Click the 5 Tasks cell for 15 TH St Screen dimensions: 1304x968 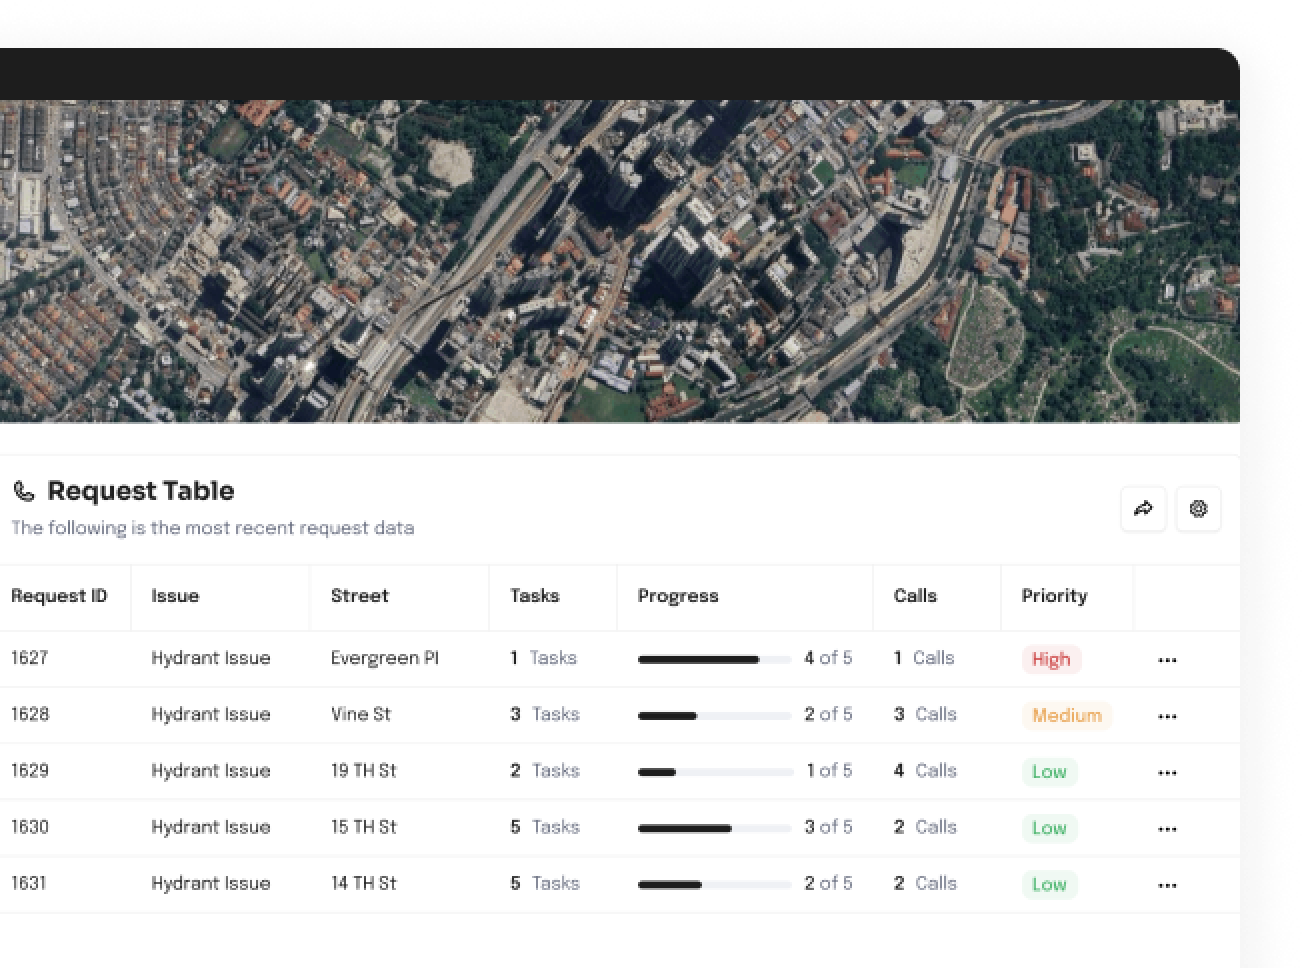[545, 827]
